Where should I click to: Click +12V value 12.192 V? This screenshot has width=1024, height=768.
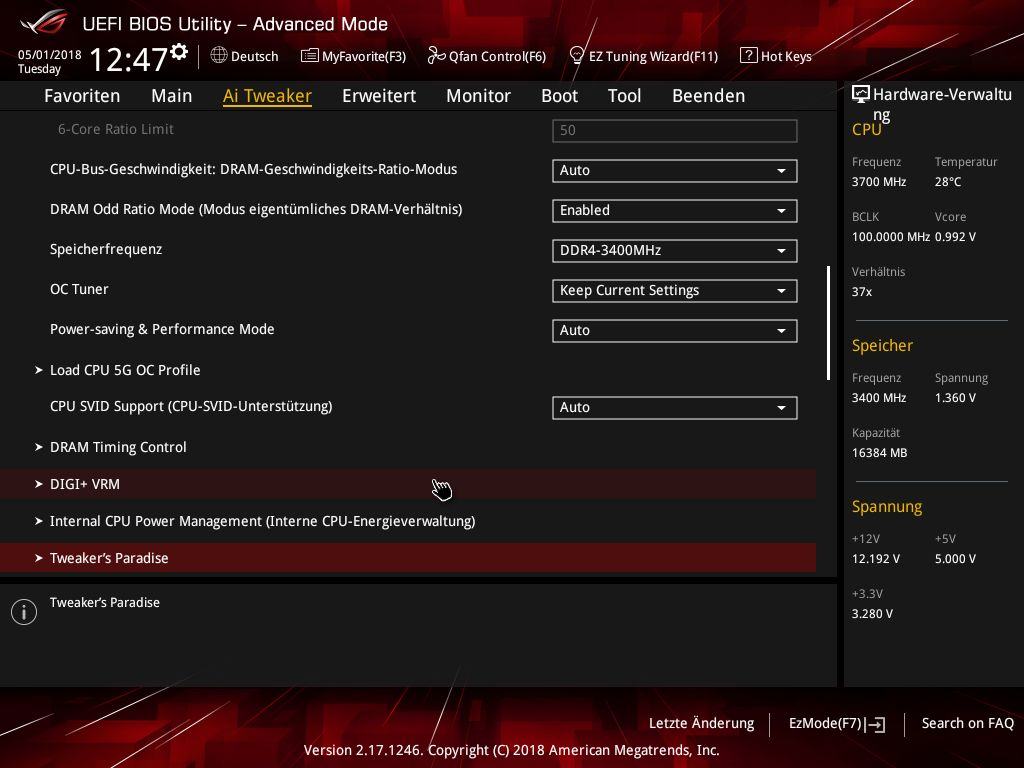(876, 559)
